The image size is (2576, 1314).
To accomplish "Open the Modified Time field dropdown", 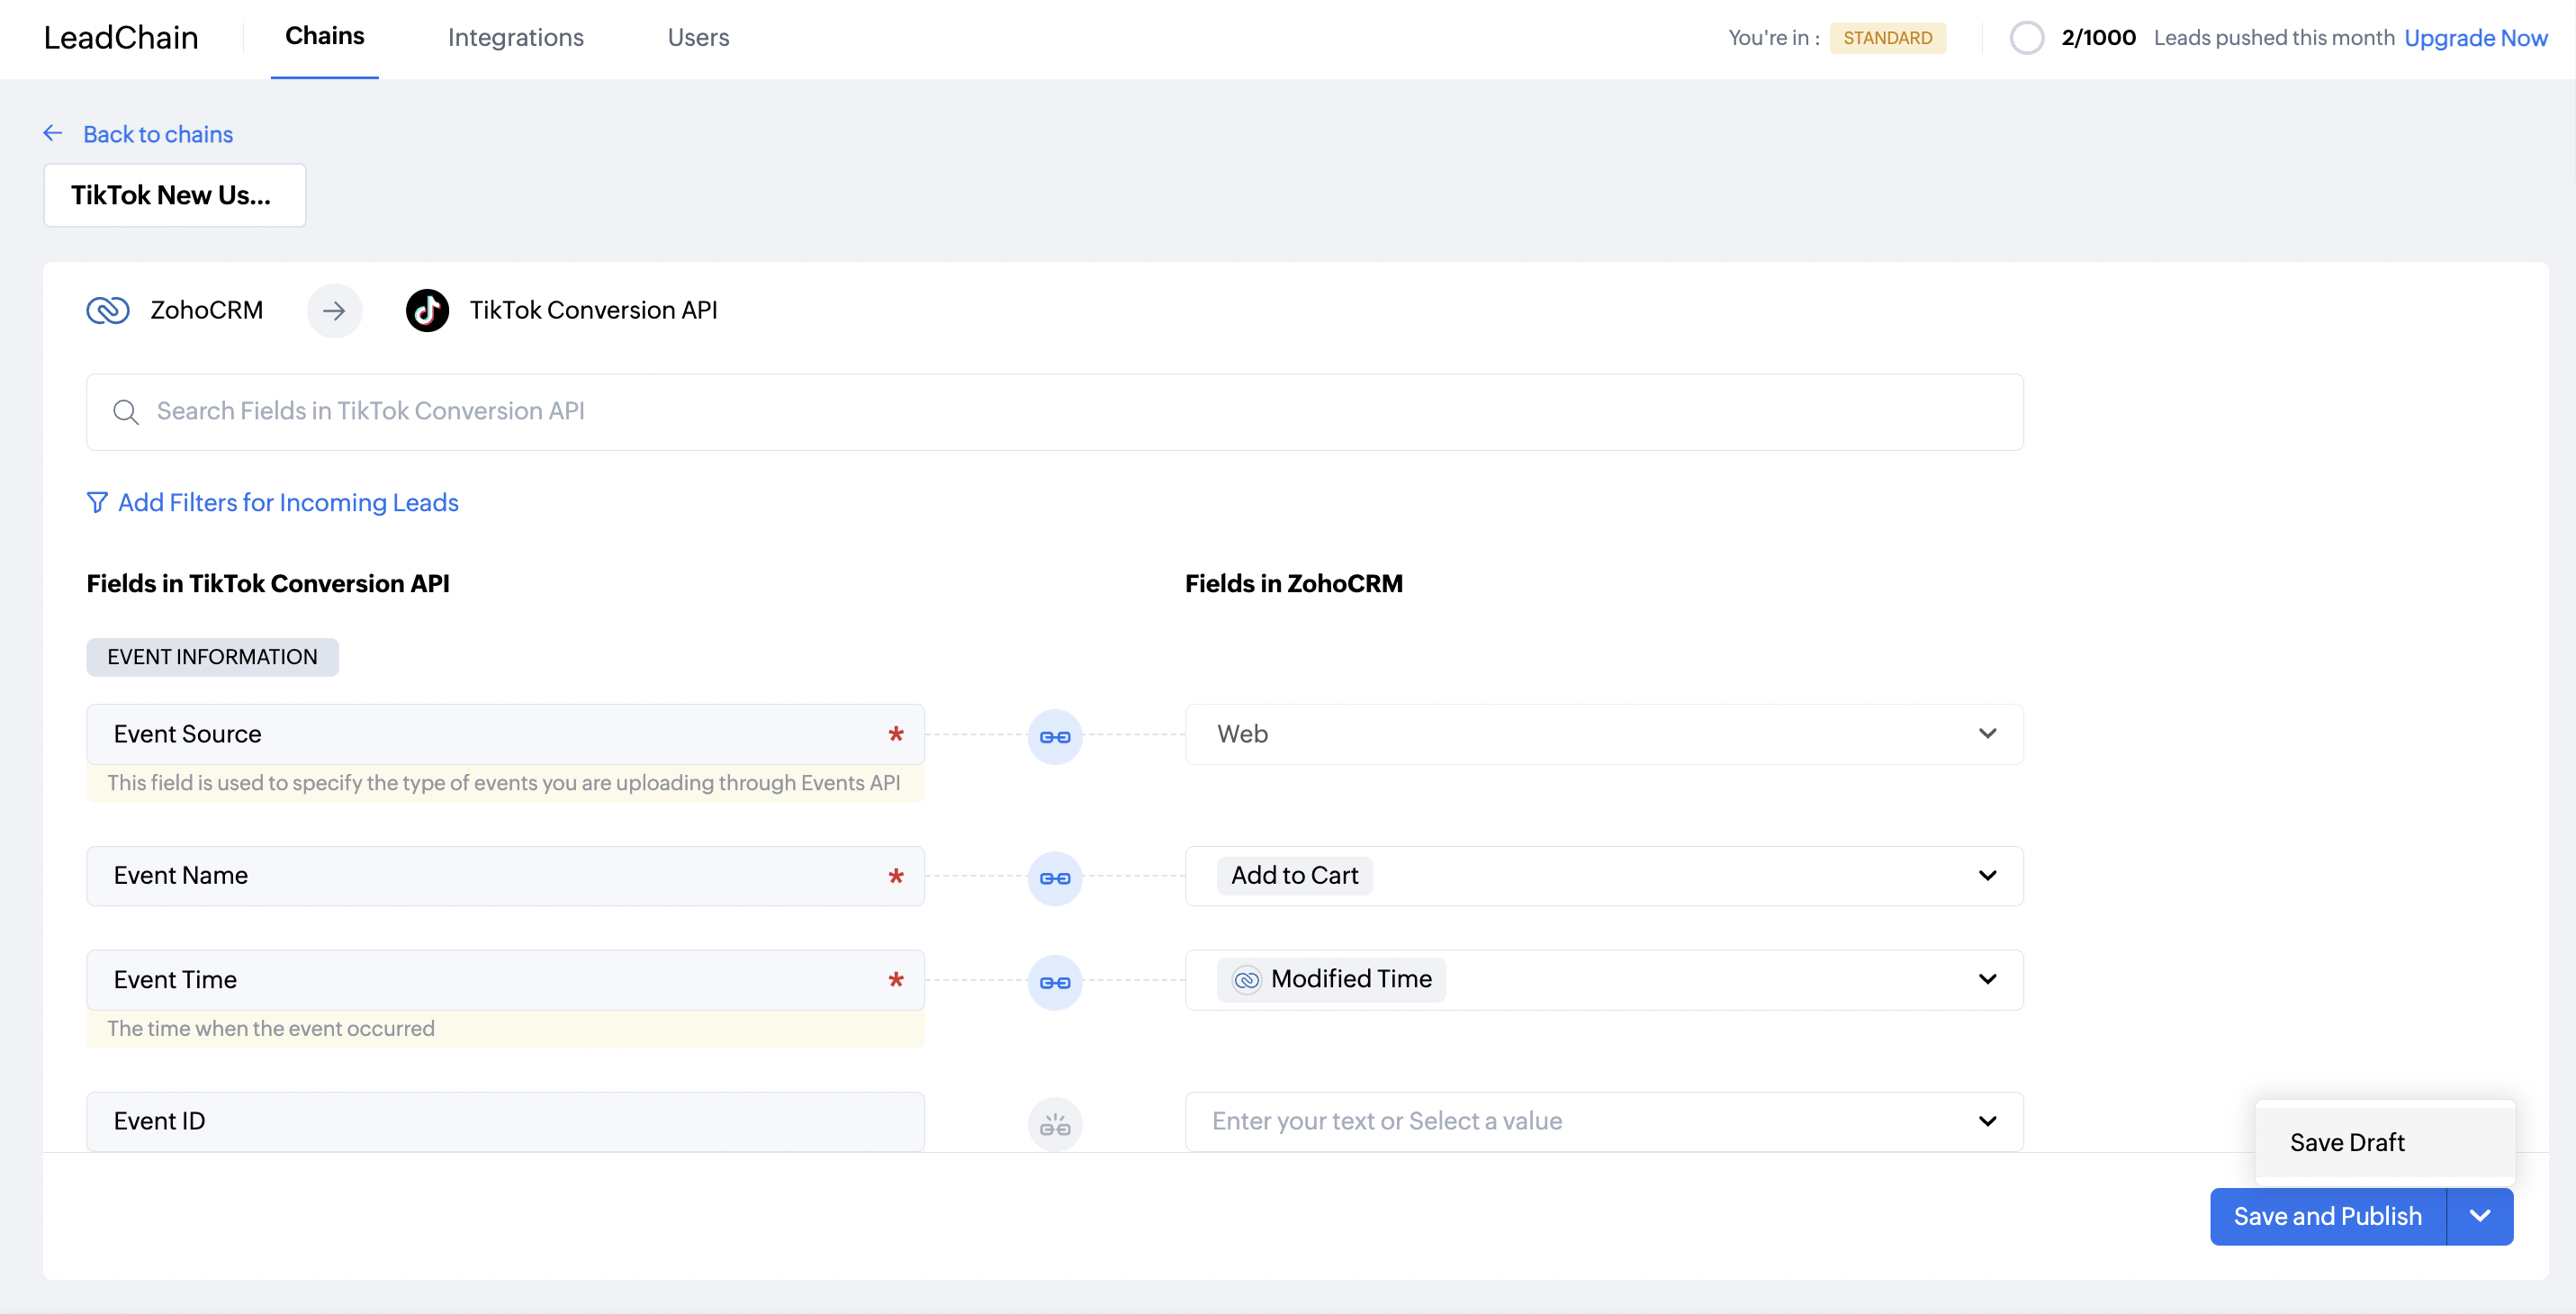I will [1986, 979].
